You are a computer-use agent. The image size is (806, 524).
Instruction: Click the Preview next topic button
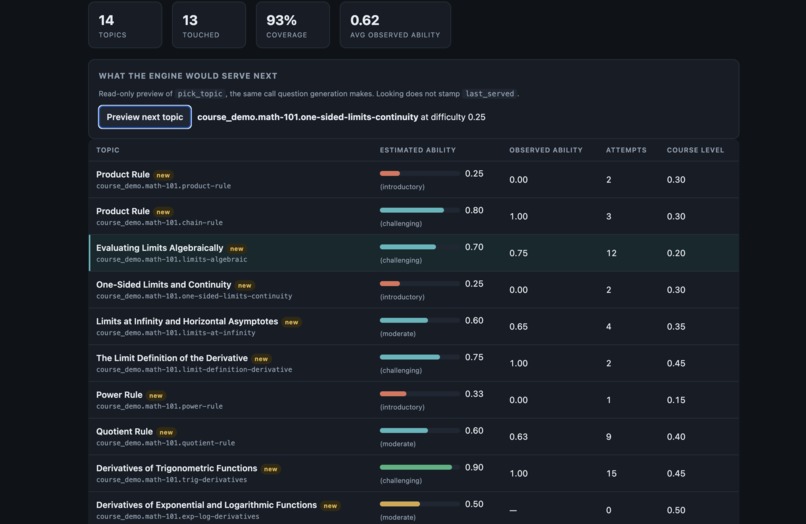[144, 117]
